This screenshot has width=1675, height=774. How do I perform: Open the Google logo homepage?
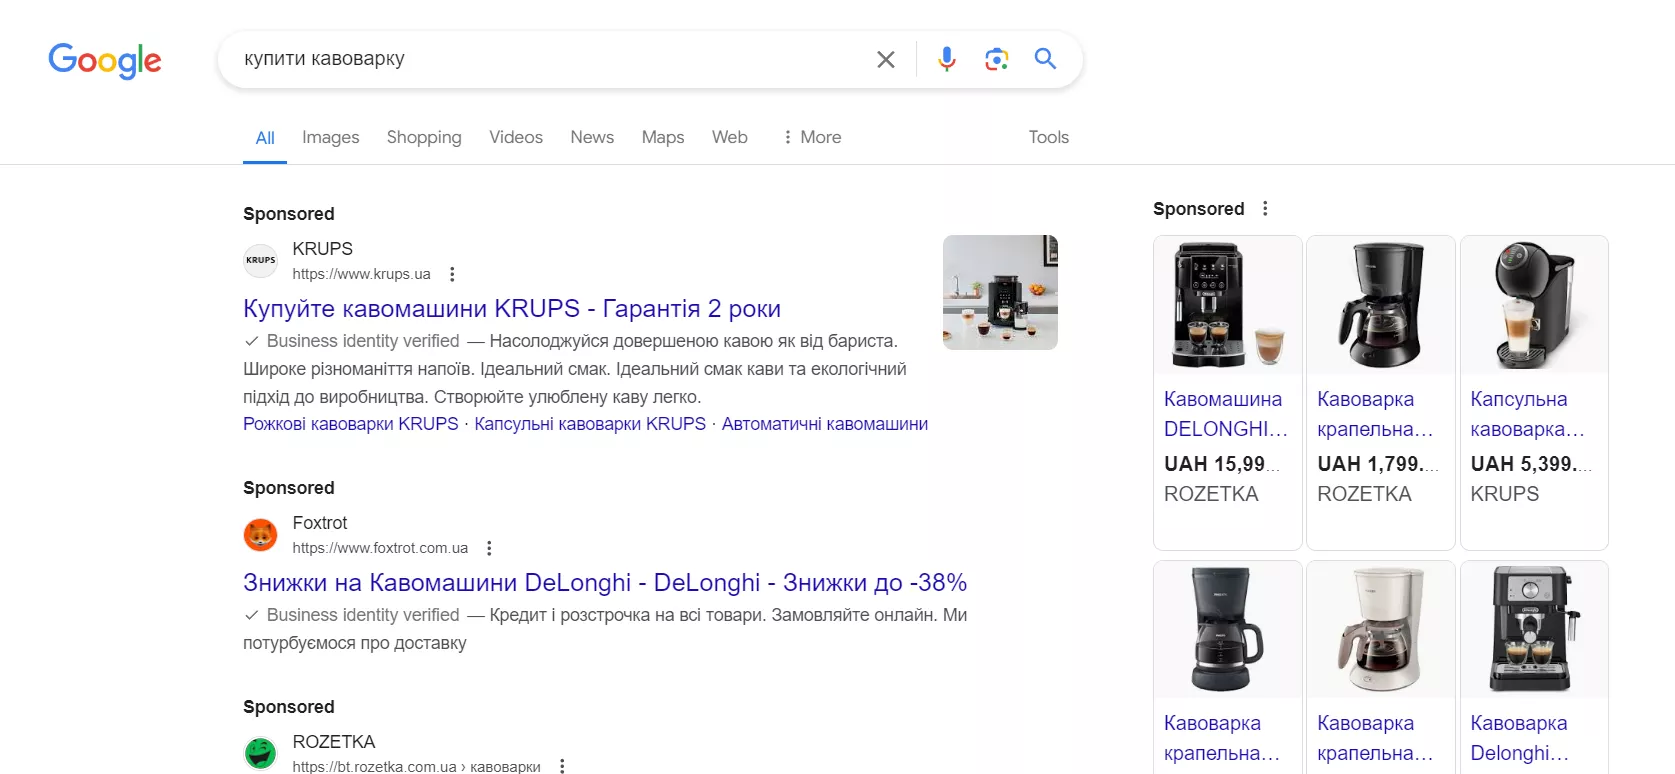pos(105,60)
